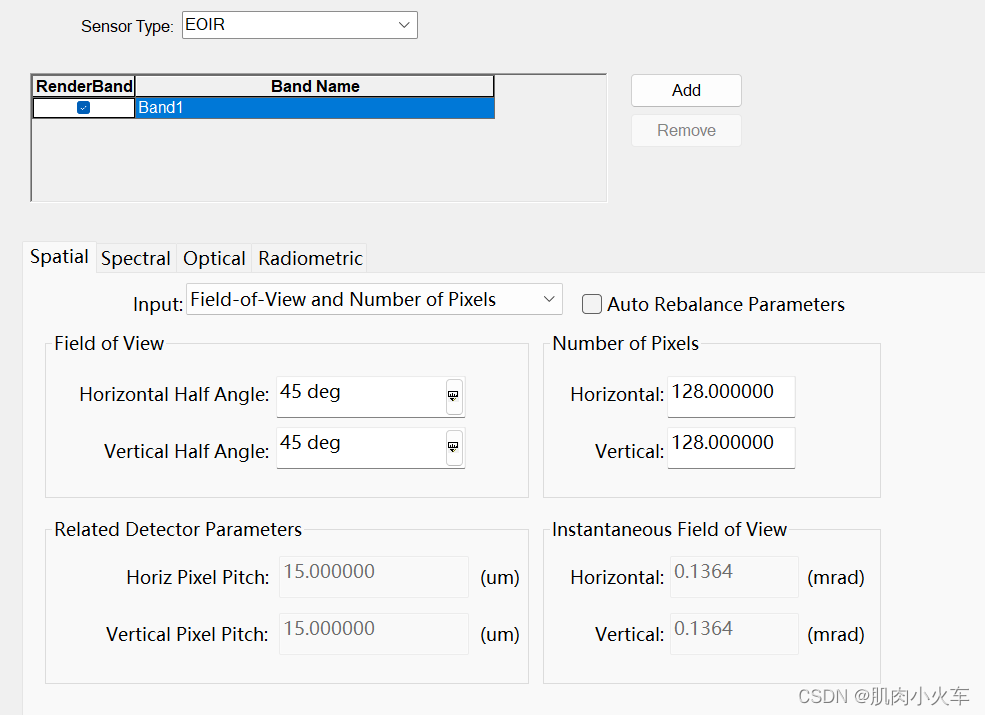Enable Auto Rebalance Parameters checkbox

pyautogui.click(x=592, y=304)
